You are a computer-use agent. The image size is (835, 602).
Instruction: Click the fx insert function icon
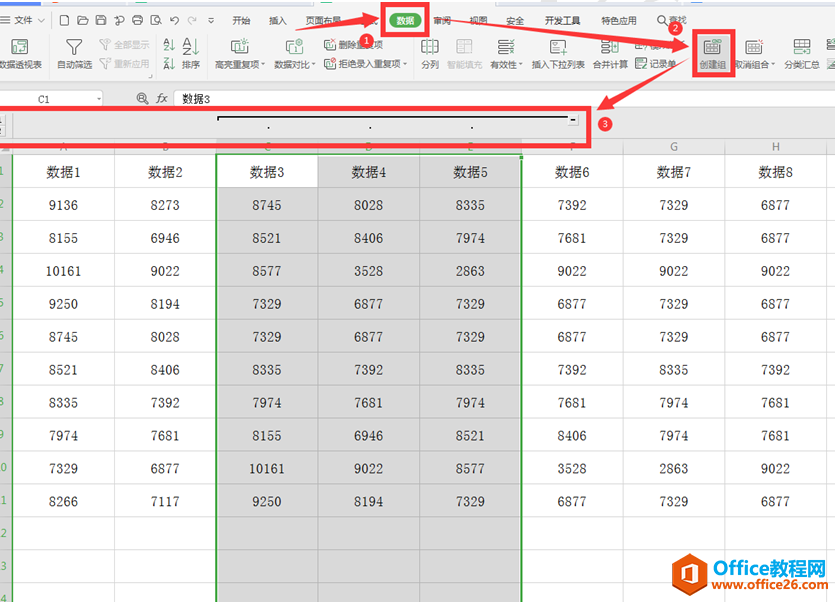[161, 99]
